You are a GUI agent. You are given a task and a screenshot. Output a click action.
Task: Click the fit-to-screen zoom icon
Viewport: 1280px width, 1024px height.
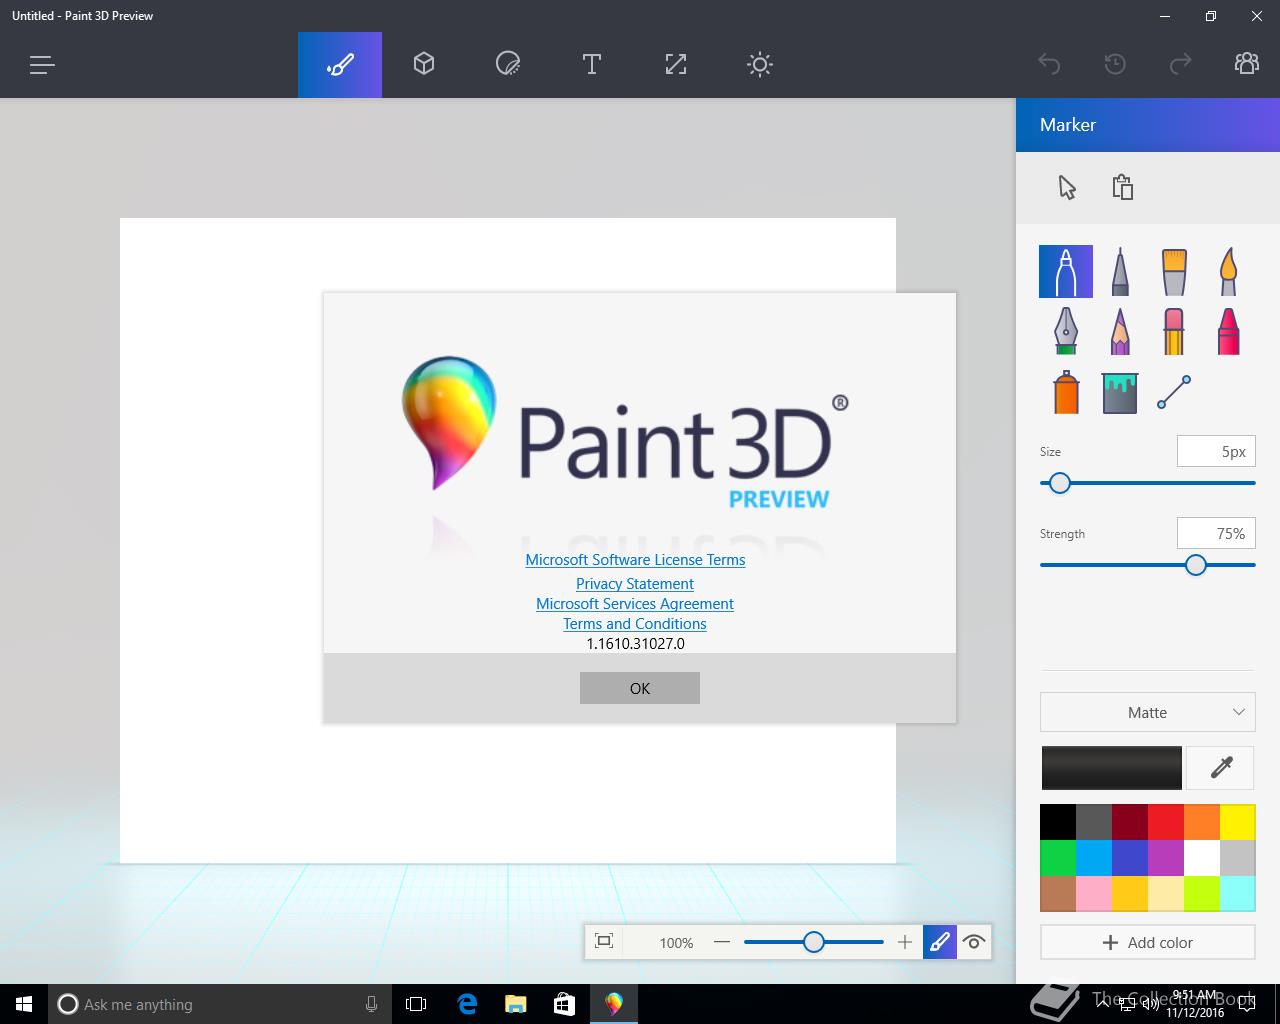[x=604, y=941]
